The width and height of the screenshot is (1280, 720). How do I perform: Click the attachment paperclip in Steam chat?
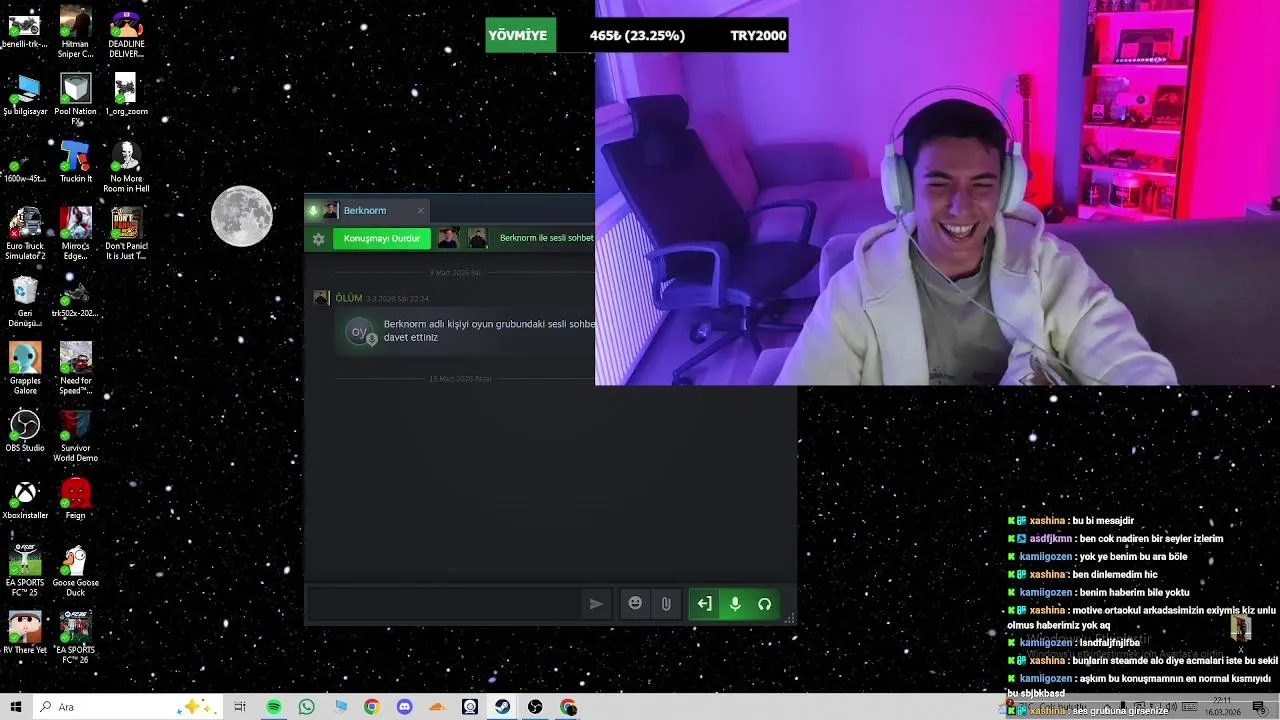click(665, 604)
